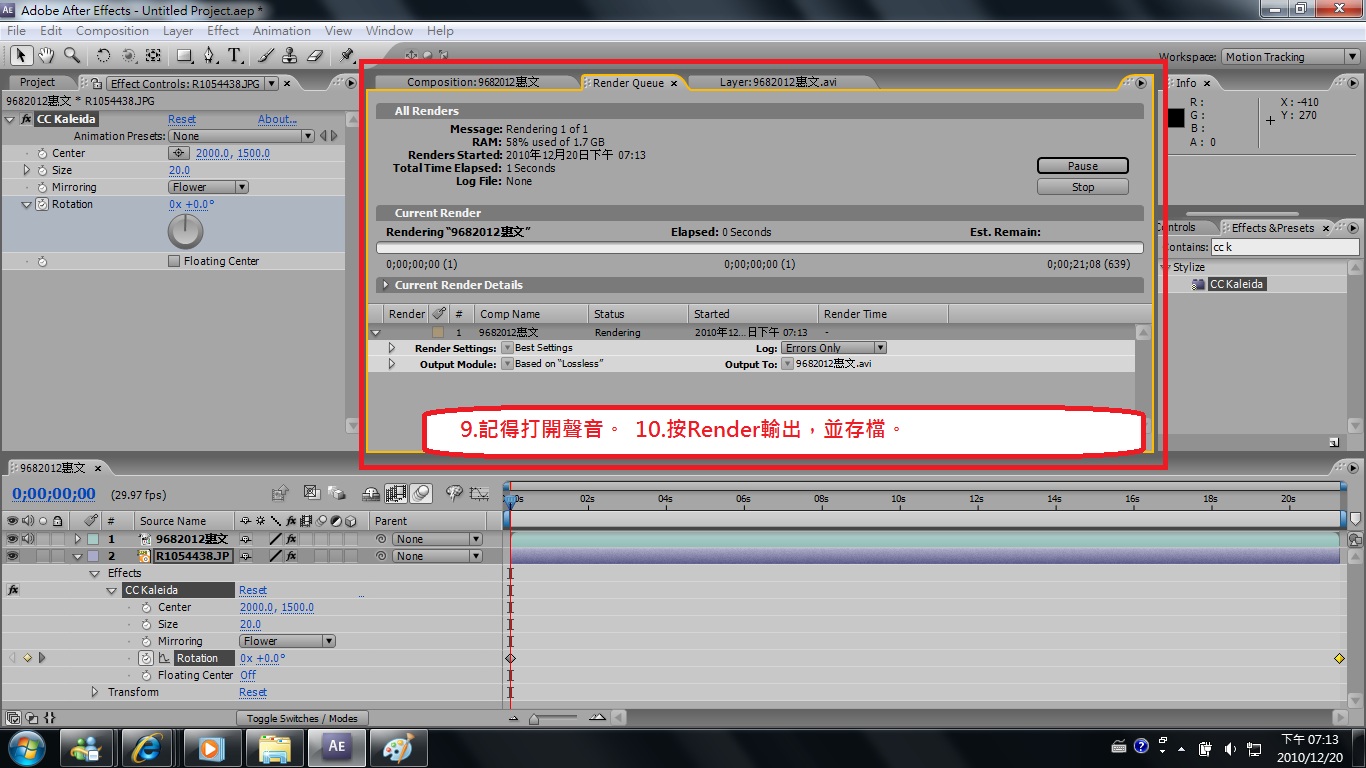Image resolution: width=1366 pixels, height=768 pixels.
Task: Open the Animation menu
Action: point(281,31)
